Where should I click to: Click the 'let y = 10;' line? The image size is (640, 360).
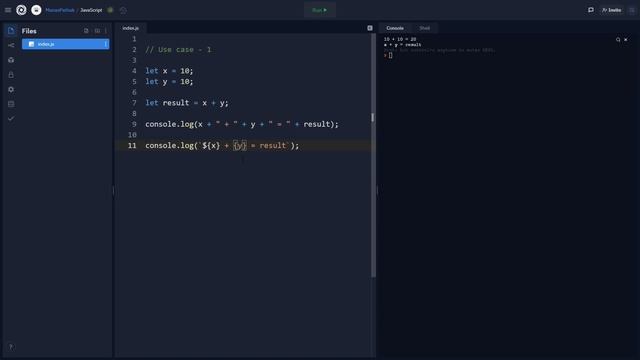click(169, 82)
